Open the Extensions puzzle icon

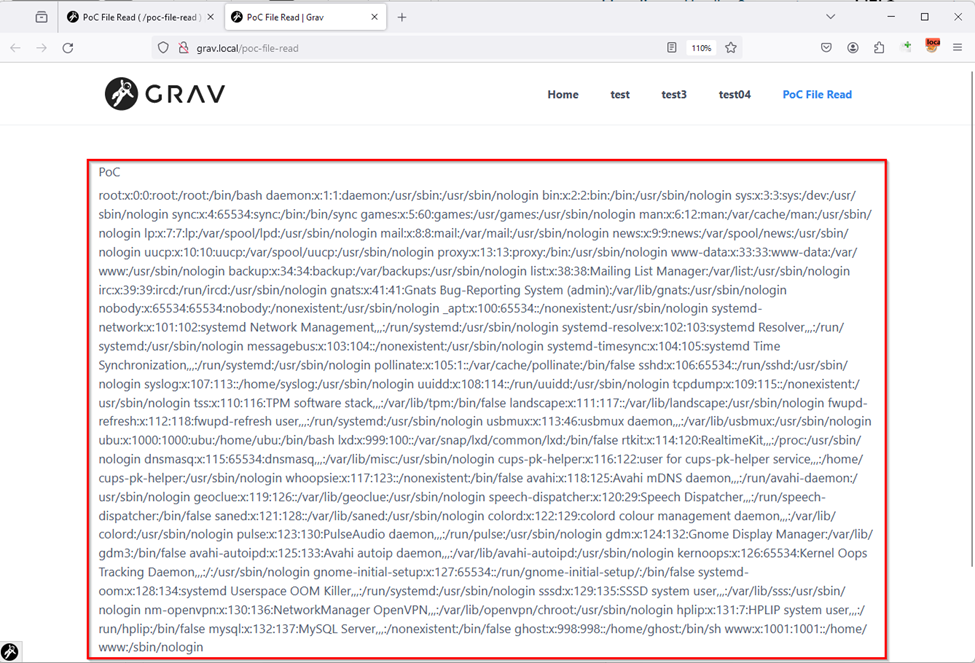pyautogui.click(x=879, y=47)
